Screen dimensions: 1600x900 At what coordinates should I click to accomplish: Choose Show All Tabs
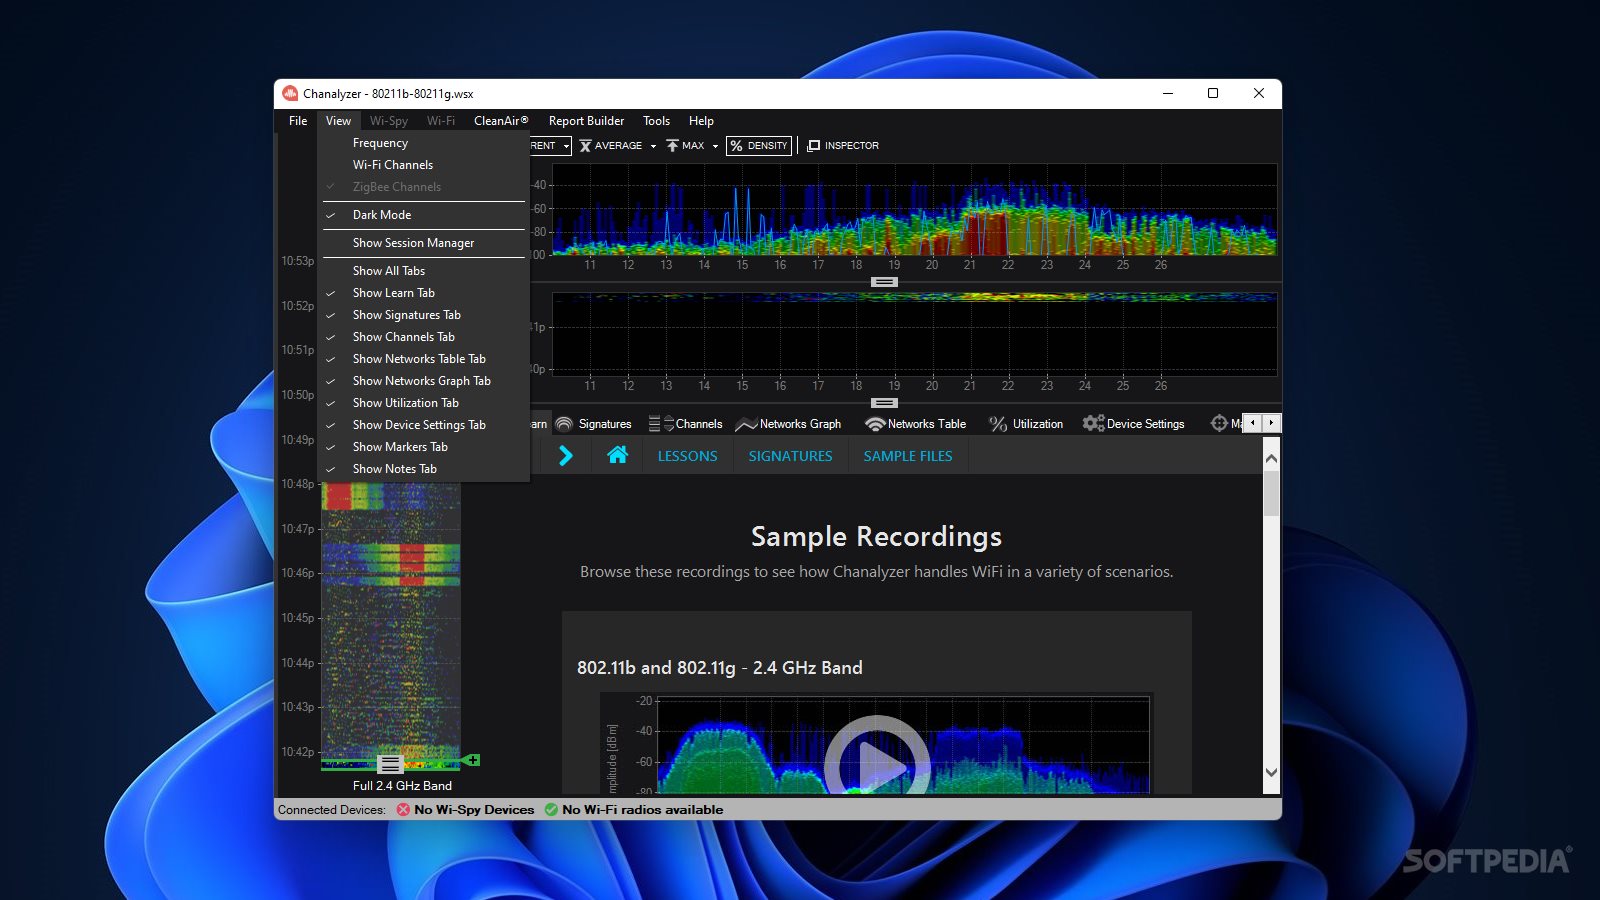[424, 271]
